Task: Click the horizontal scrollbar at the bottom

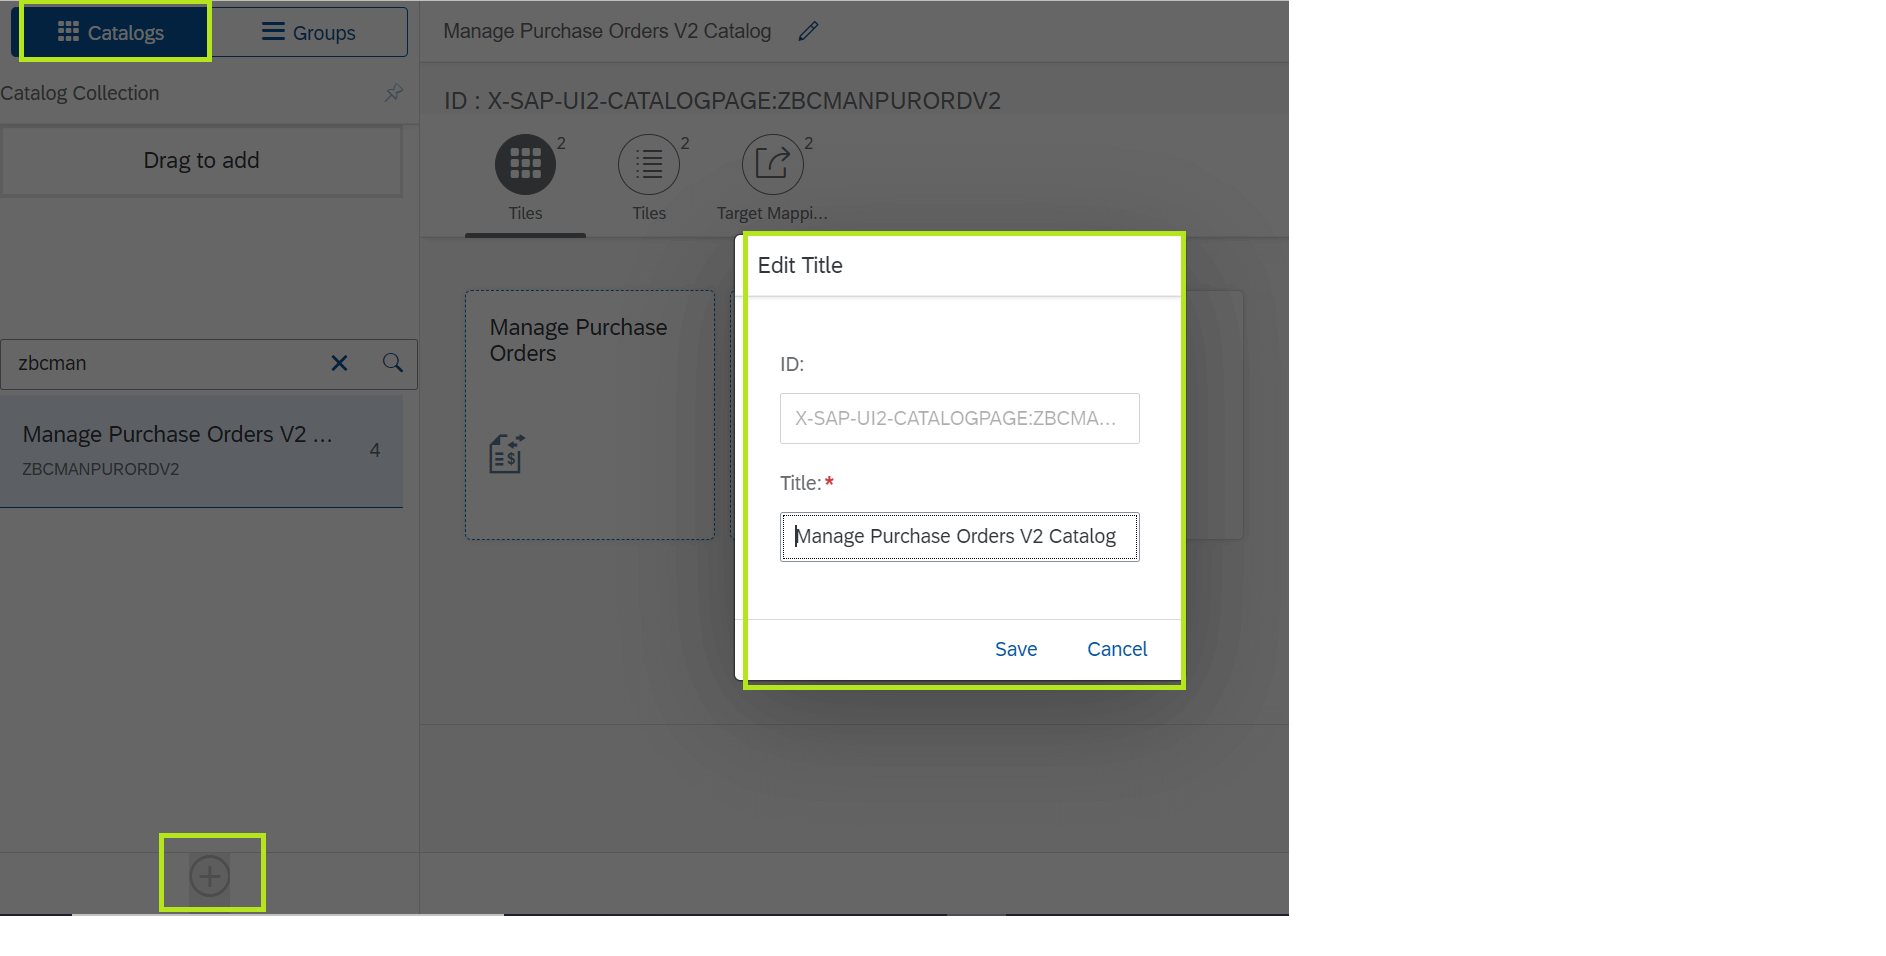Action: pyautogui.click(x=285, y=914)
